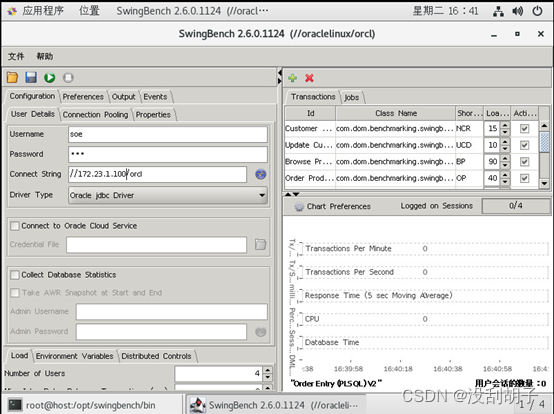Click the admin password test icon

[x=261, y=332]
